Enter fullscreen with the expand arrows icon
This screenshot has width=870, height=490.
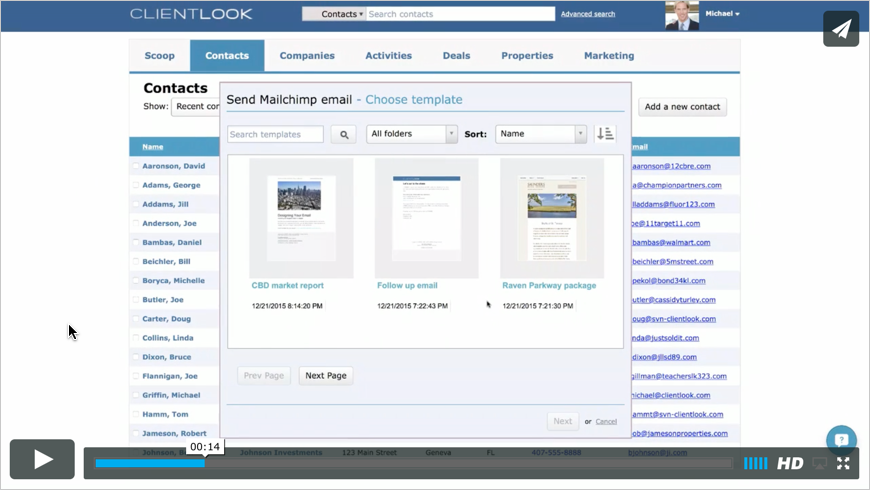(843, 463)
